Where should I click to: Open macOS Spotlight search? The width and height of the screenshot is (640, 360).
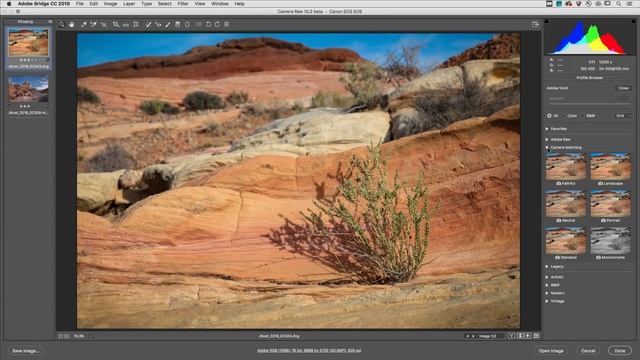click(619, 4)
